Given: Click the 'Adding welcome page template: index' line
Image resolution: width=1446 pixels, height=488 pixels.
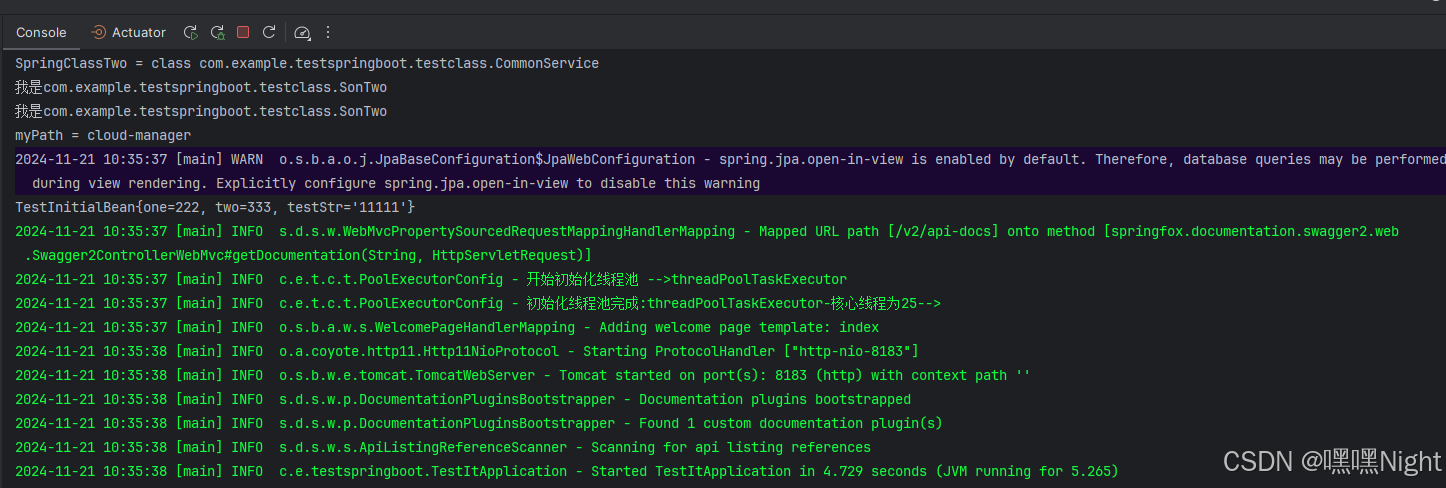Looking at the screenshot, I should 447,327.
